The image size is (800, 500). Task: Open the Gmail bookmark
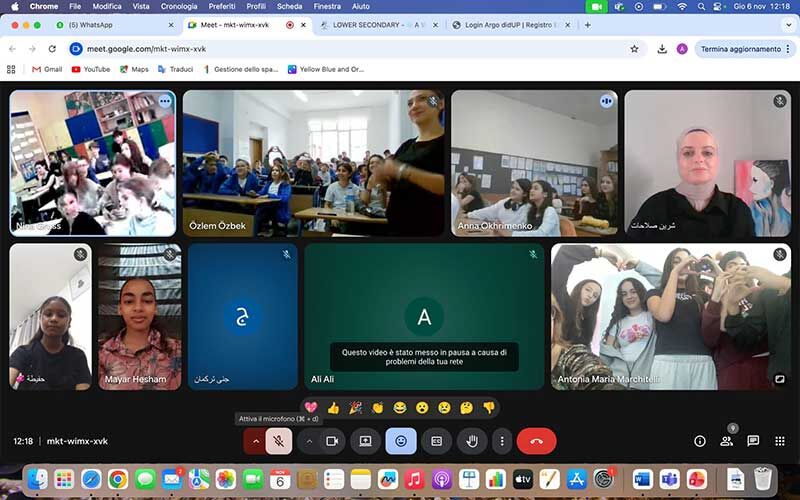pyautogui.click(x=47, y=69)
